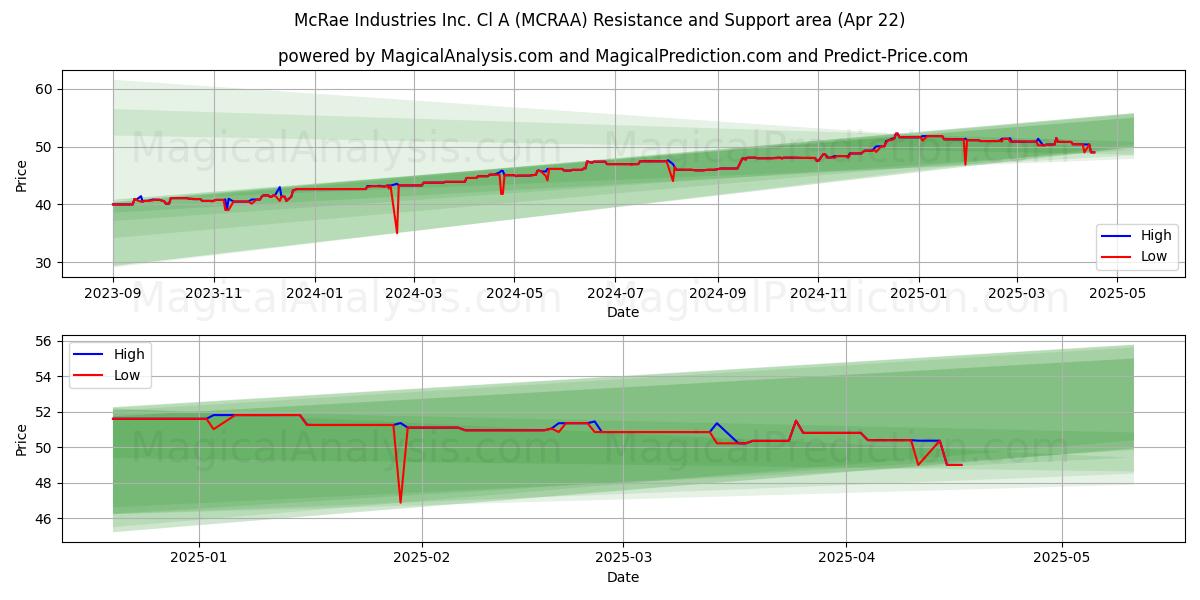Click the lower chart '2025-04' tick label
This screenshot has width=1200, height=600.
coord(847,558)
